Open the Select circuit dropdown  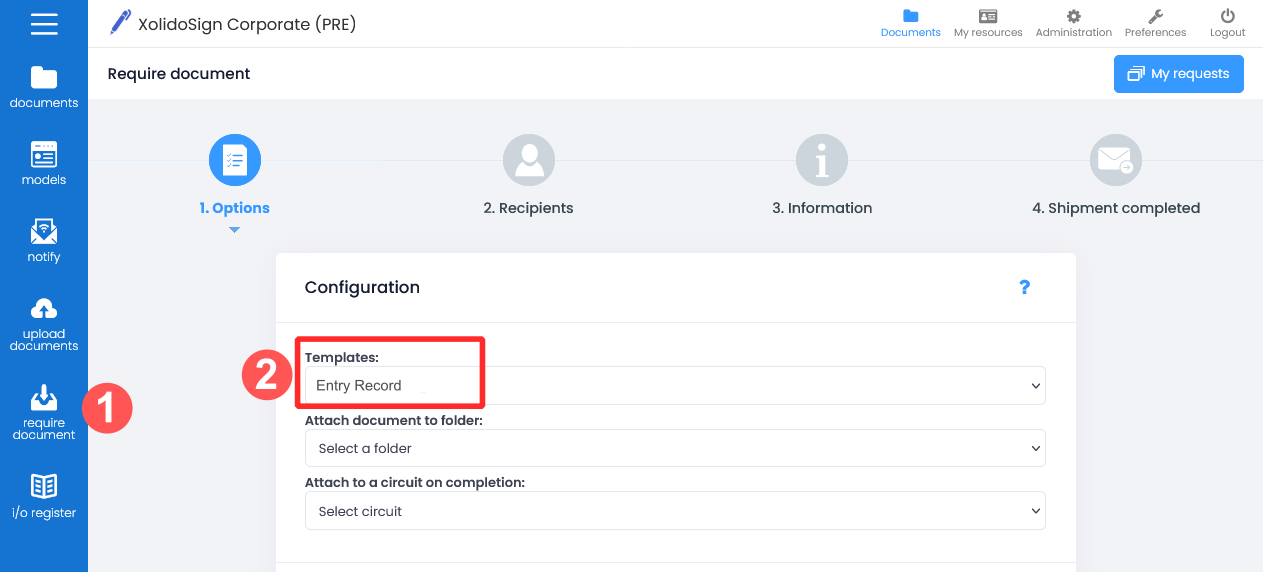[x=675, y=511]
